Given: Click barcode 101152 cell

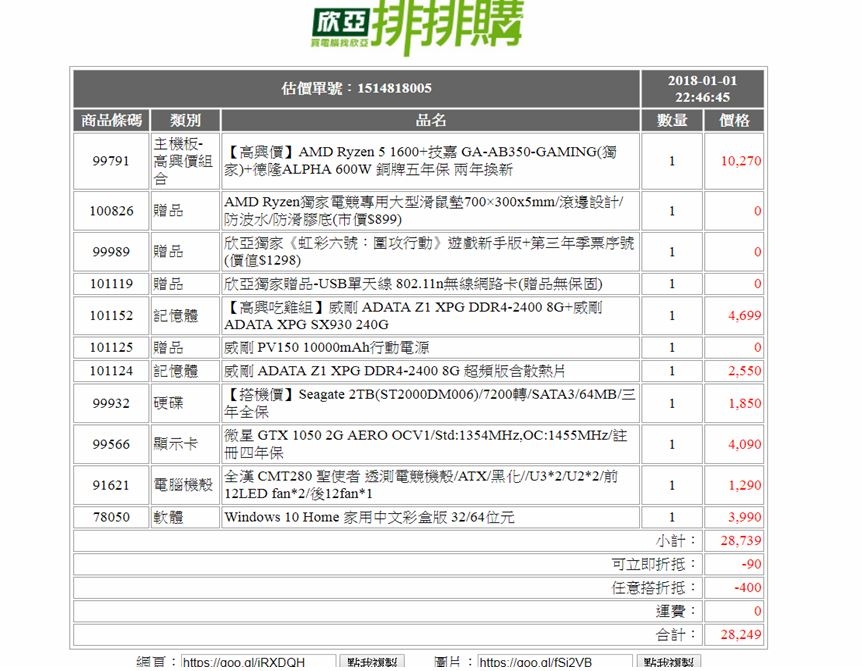Looking at the screenshot, I should (x=111, y=315).
